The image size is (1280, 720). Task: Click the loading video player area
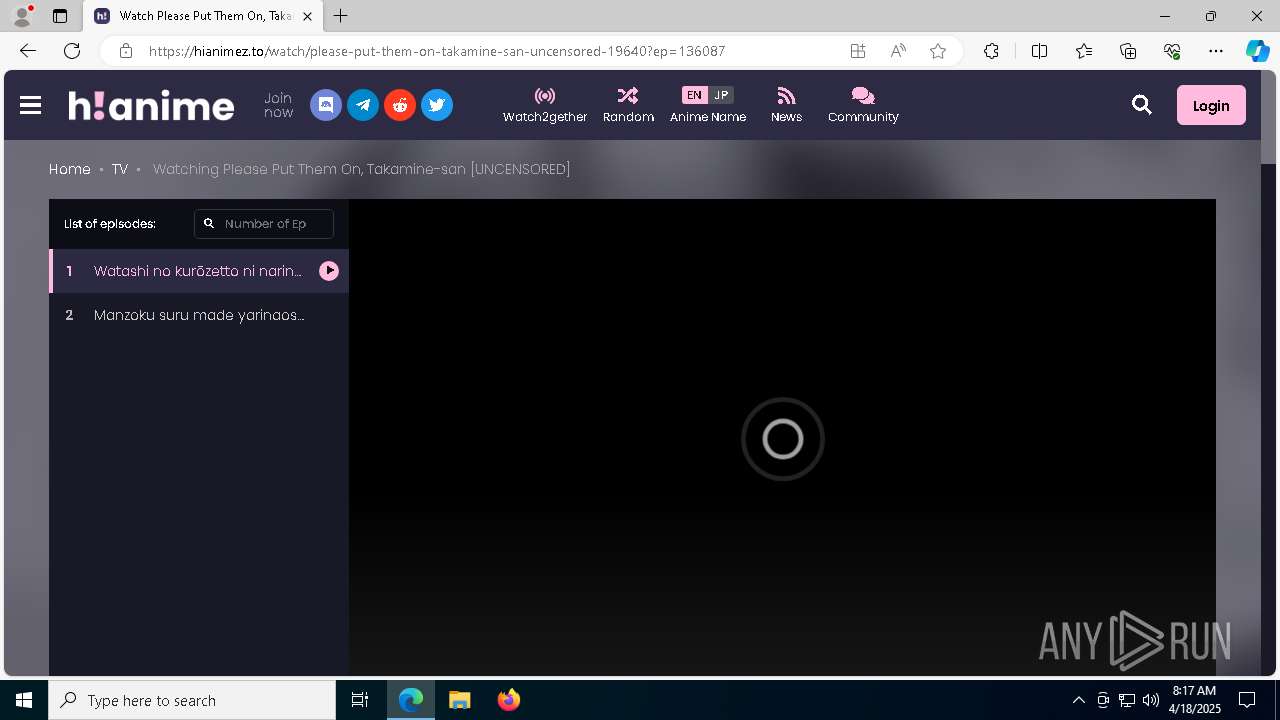tap(782, 438)
